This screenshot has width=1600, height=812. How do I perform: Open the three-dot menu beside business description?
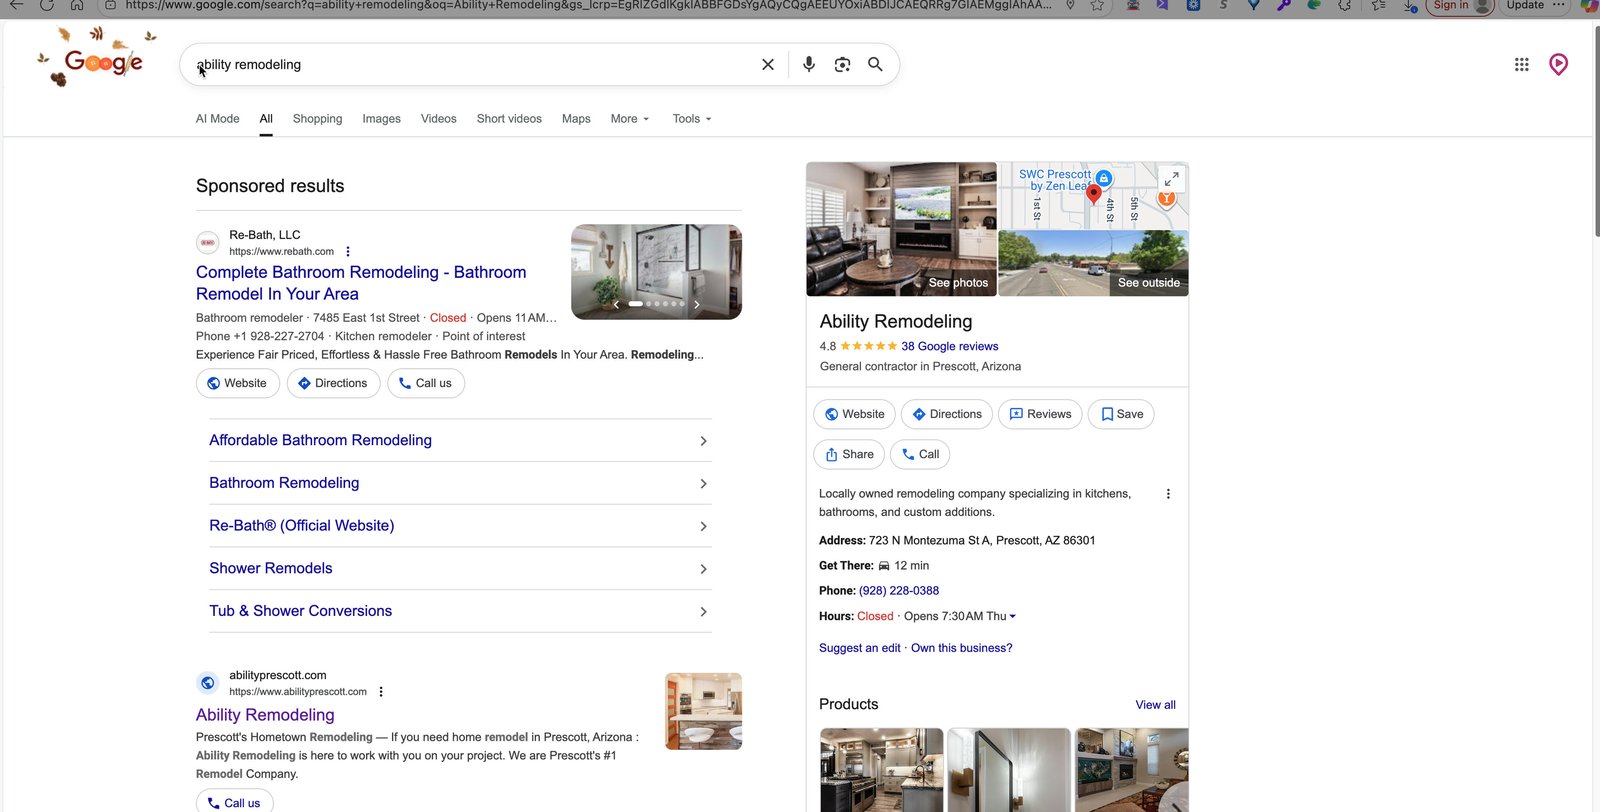pyautogui.click(x=1168, y=494)
